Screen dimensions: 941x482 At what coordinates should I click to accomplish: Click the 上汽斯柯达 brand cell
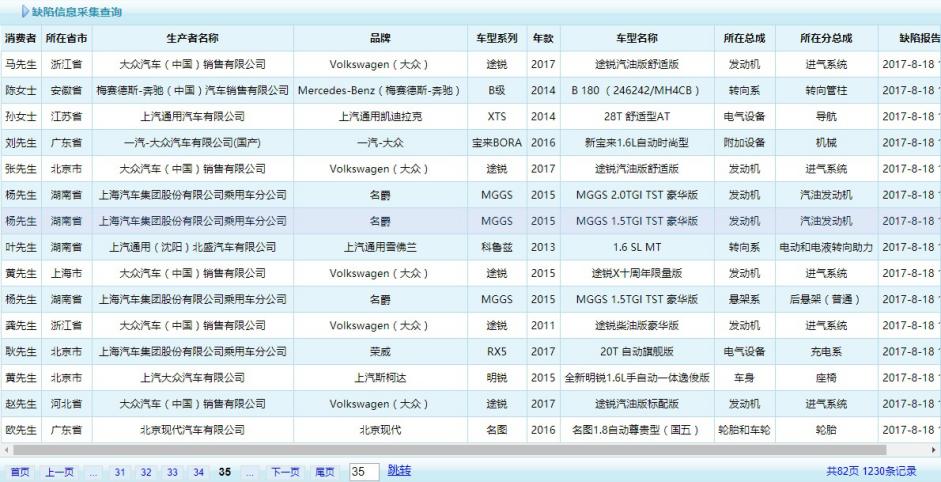pyautogui.click(x=380, y=378)
